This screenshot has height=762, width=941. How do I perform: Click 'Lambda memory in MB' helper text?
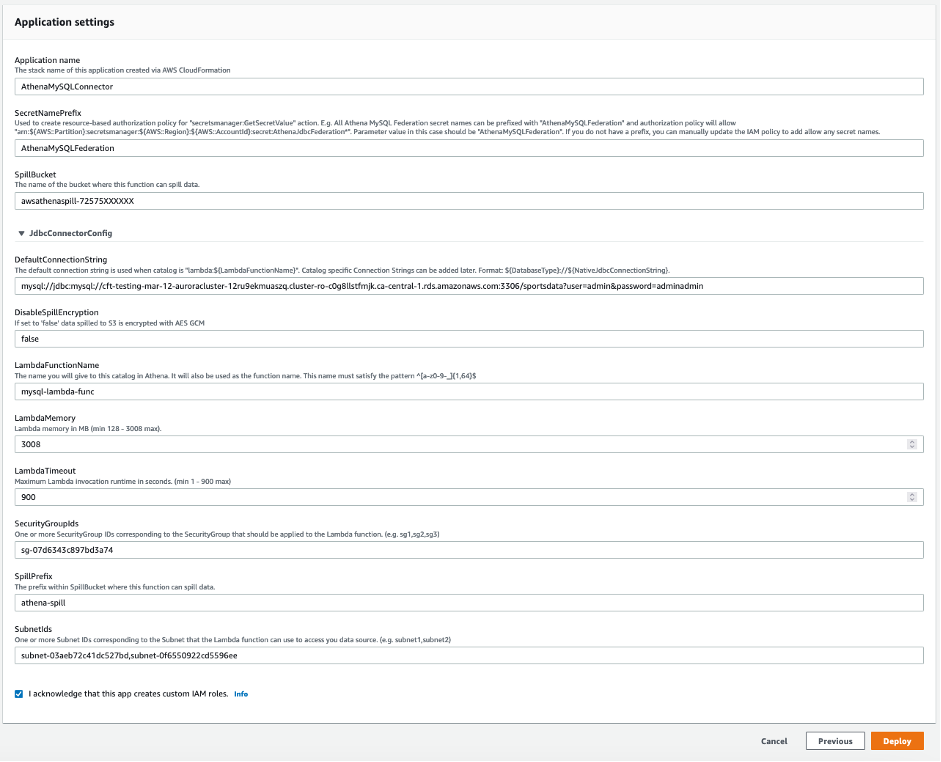click(x=88, y=428)
